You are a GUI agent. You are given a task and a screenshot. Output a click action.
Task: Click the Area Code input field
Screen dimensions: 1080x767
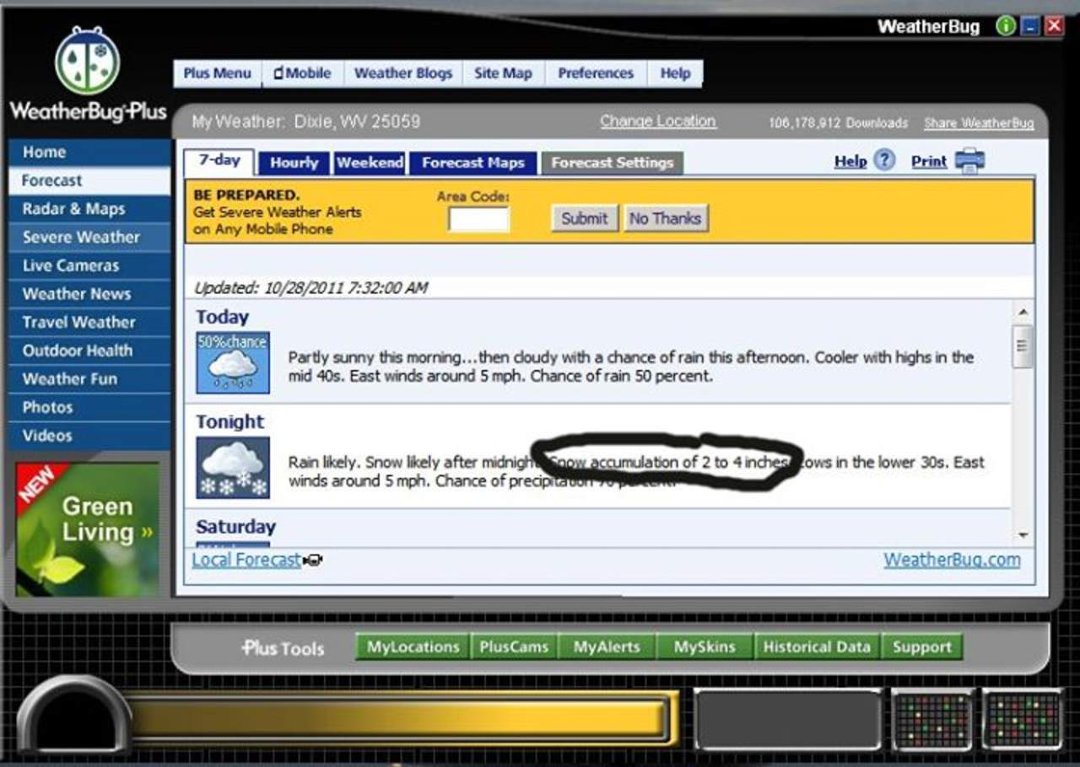pos(479,220)
